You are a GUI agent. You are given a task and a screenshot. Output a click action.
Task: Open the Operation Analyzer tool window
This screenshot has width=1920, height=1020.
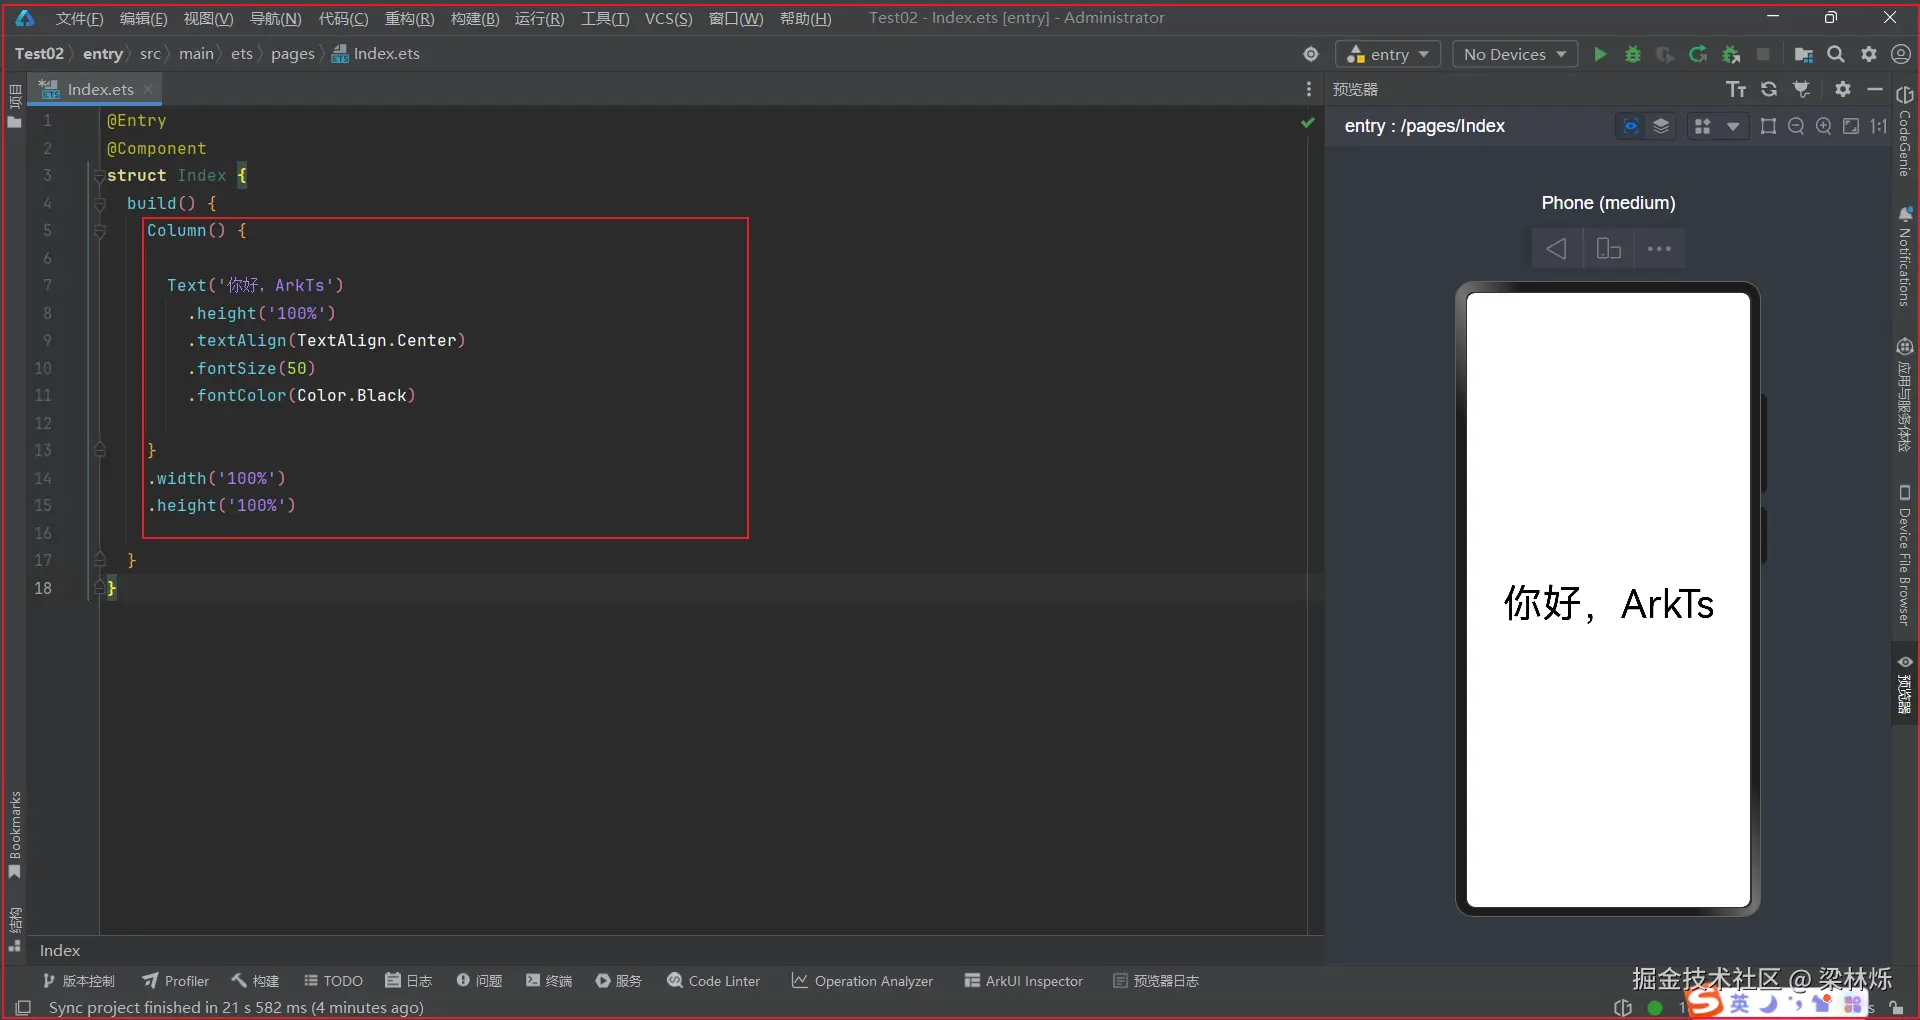[x=862, y=981]
